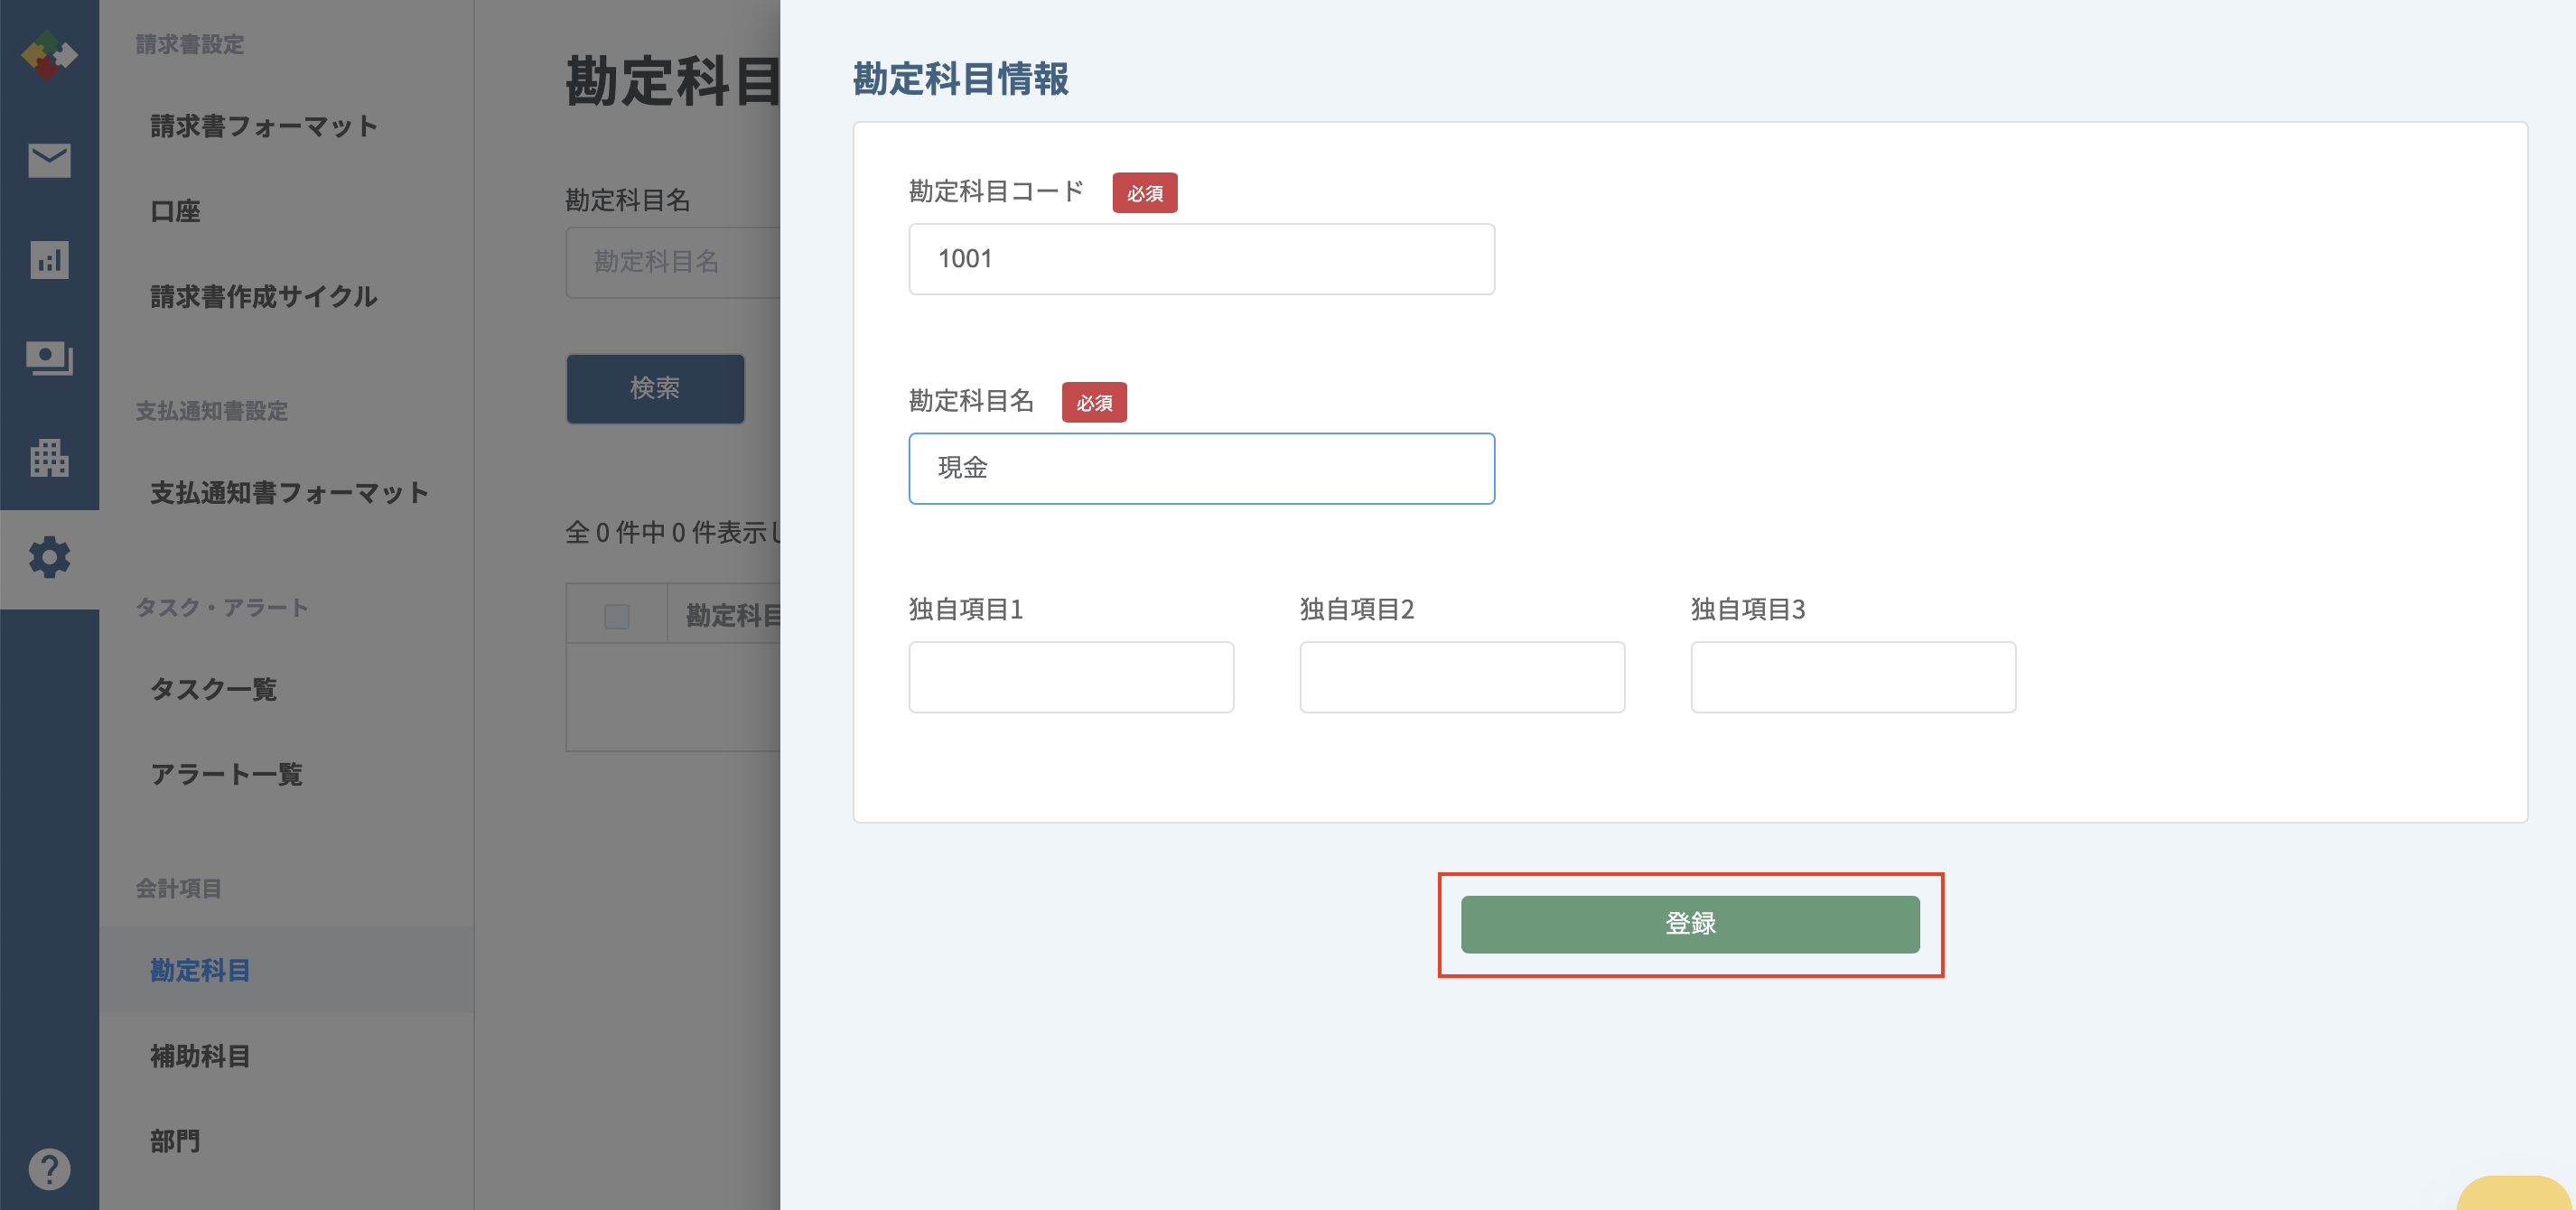Open 補助科目 menu item
This screenshot has height=1210, width=2576.
[x=200, y=1055]
